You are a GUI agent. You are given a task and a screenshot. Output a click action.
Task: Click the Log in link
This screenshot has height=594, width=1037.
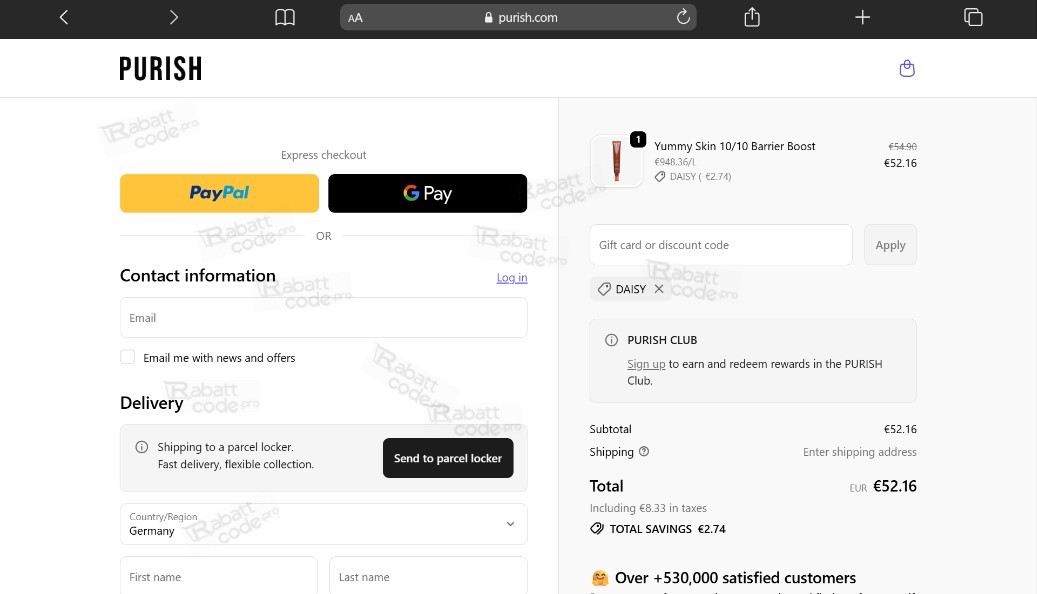pos(512,278)
